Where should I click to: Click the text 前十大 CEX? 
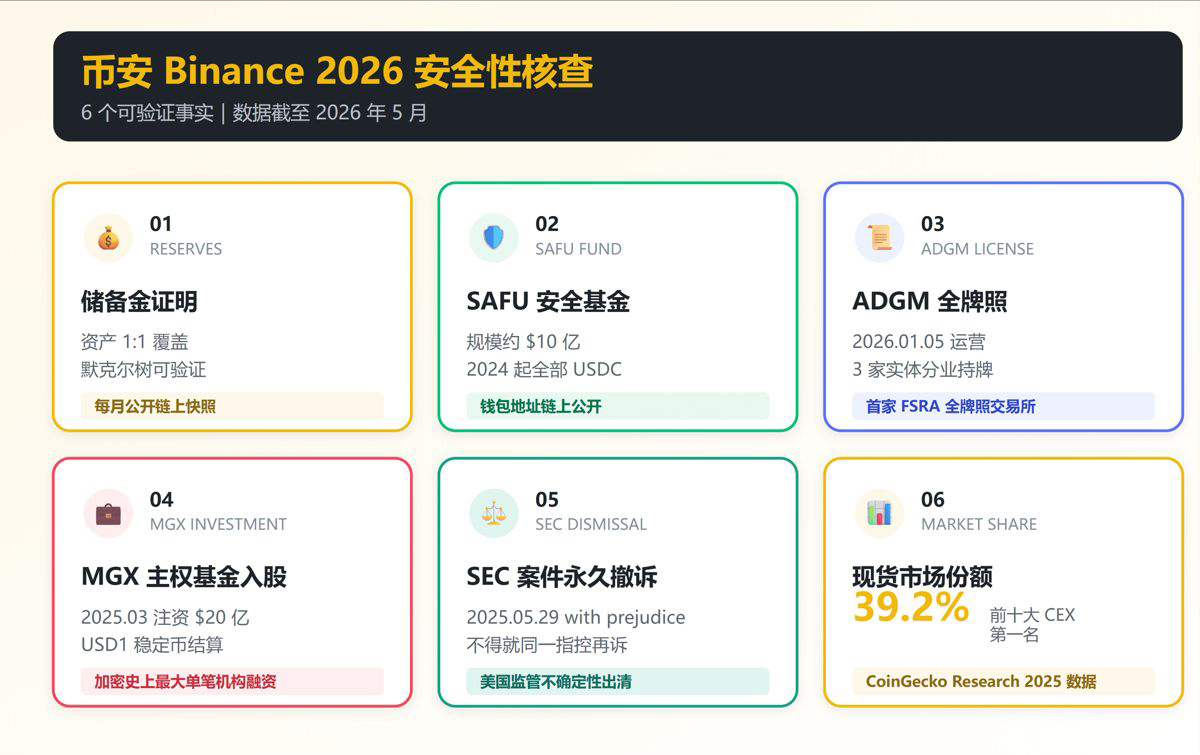click(1033, 615)
